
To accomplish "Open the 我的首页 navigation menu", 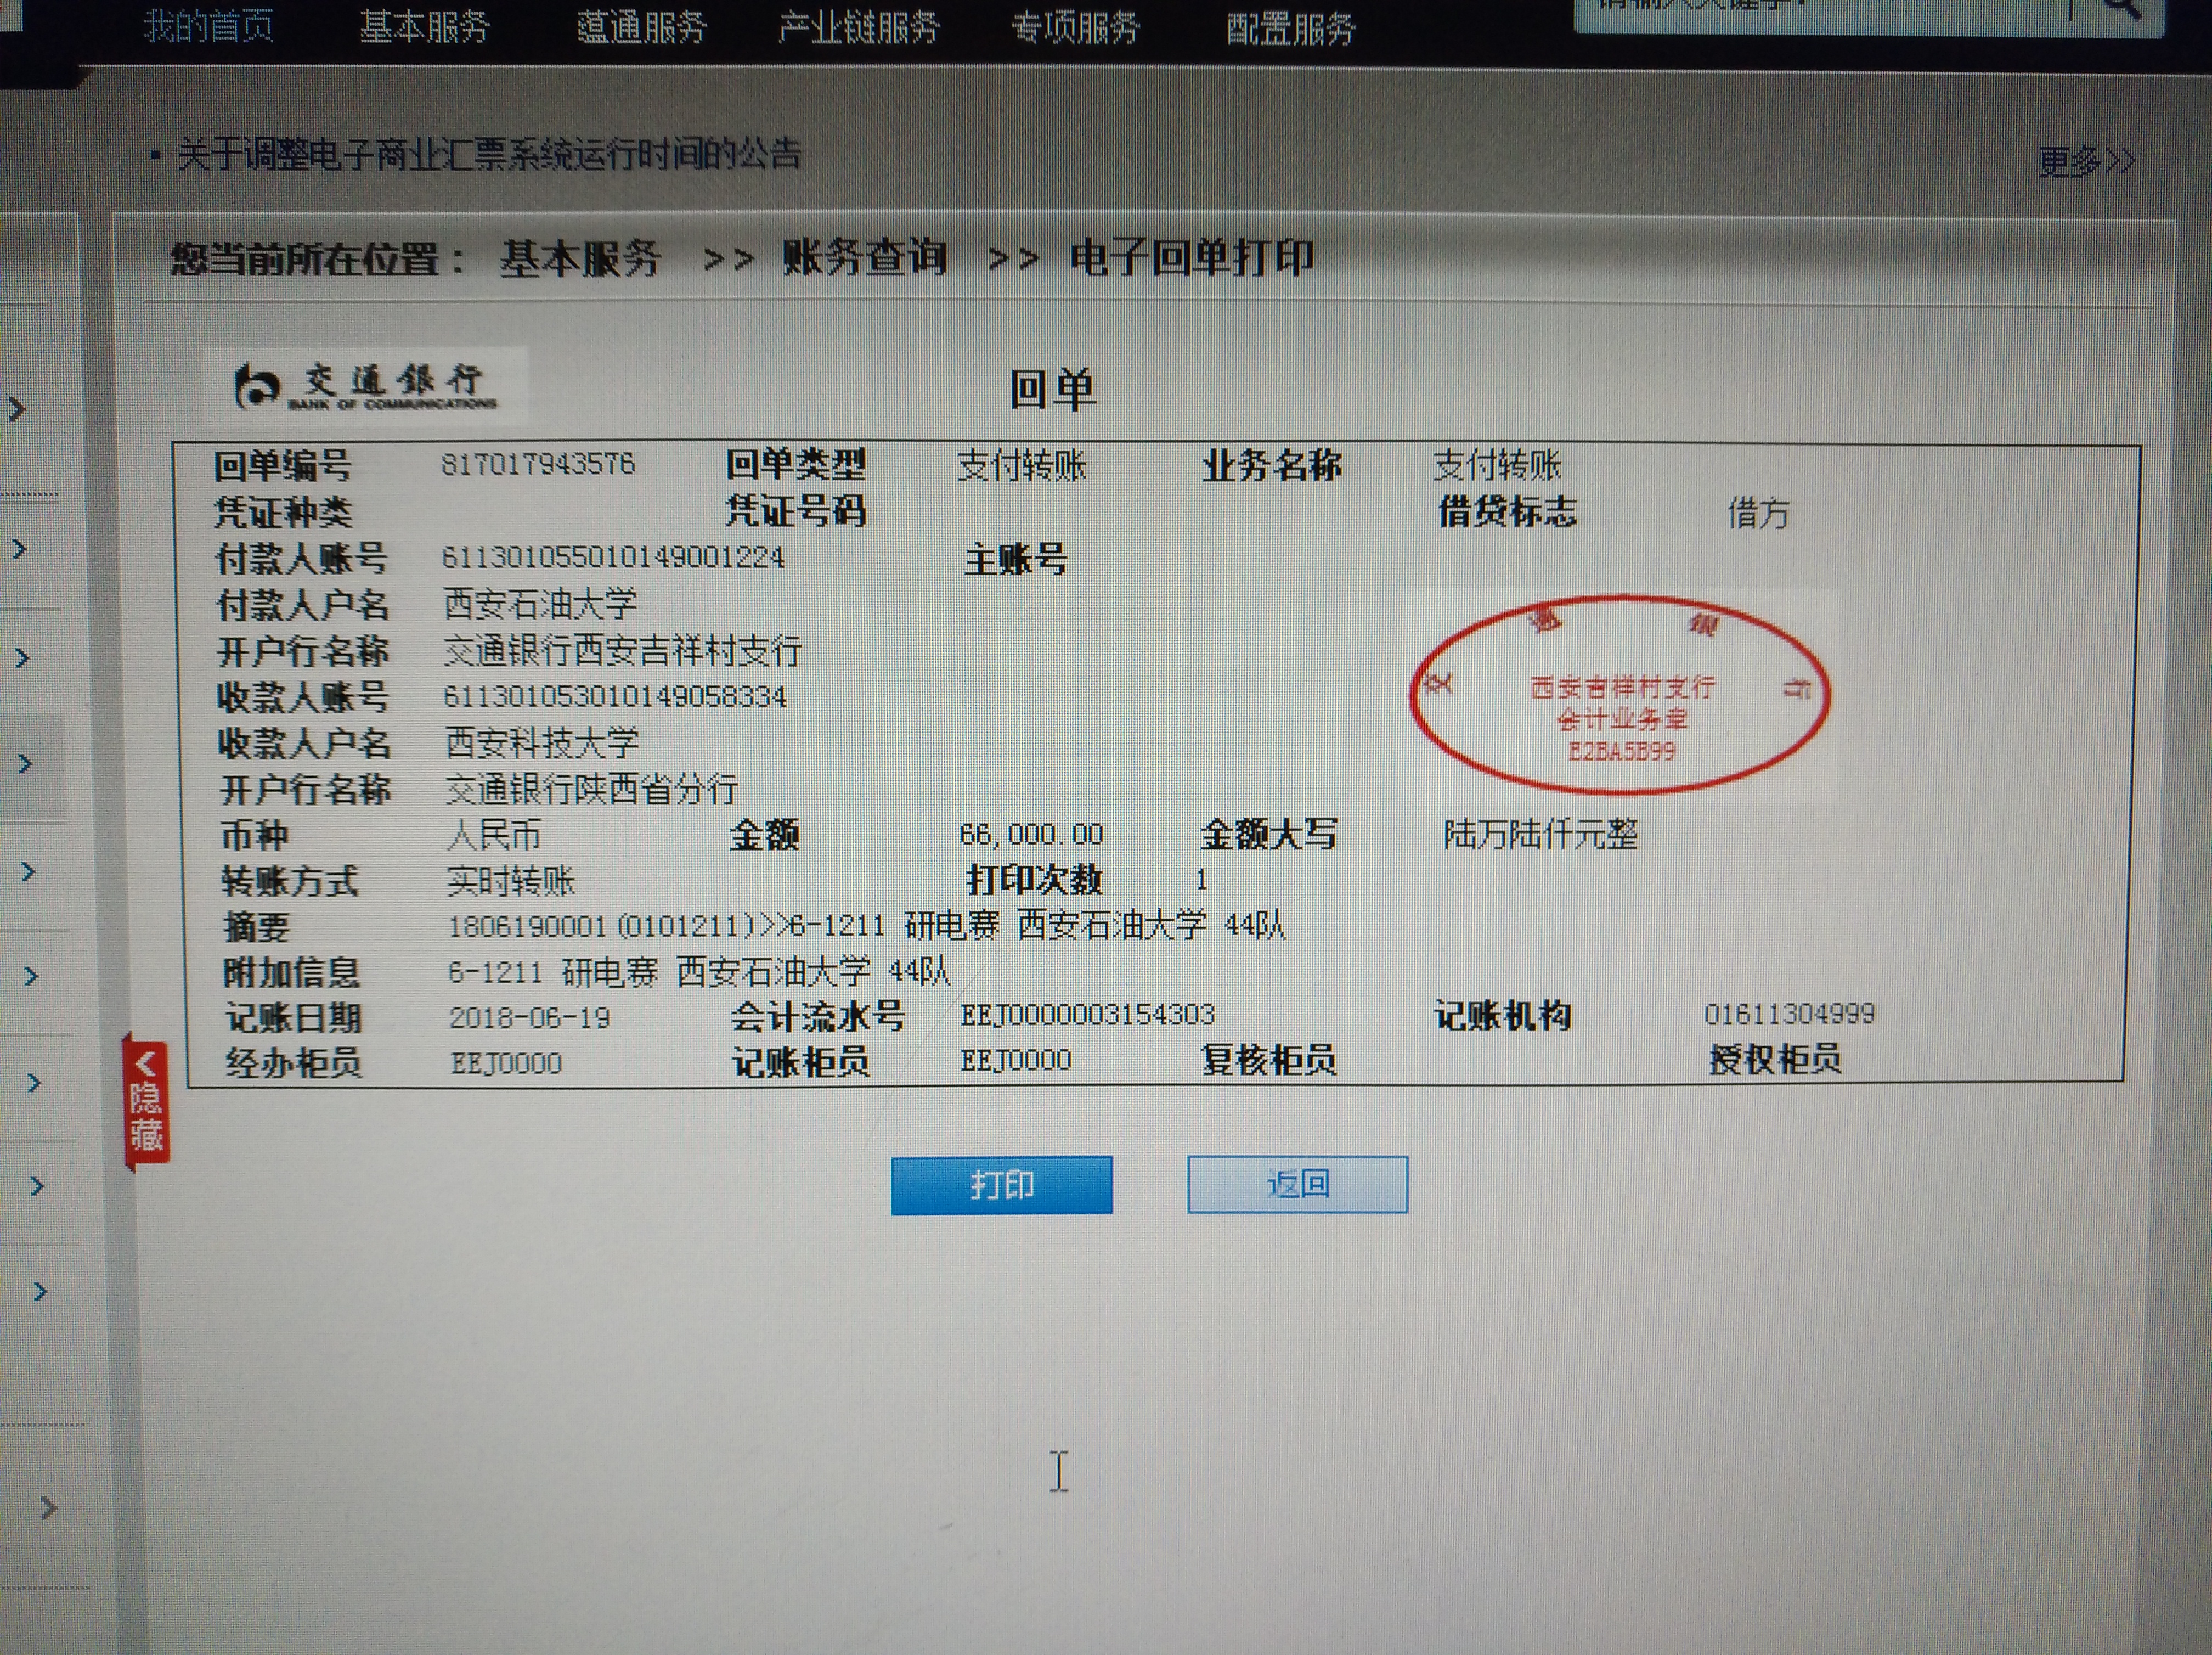I will (209, 26).
